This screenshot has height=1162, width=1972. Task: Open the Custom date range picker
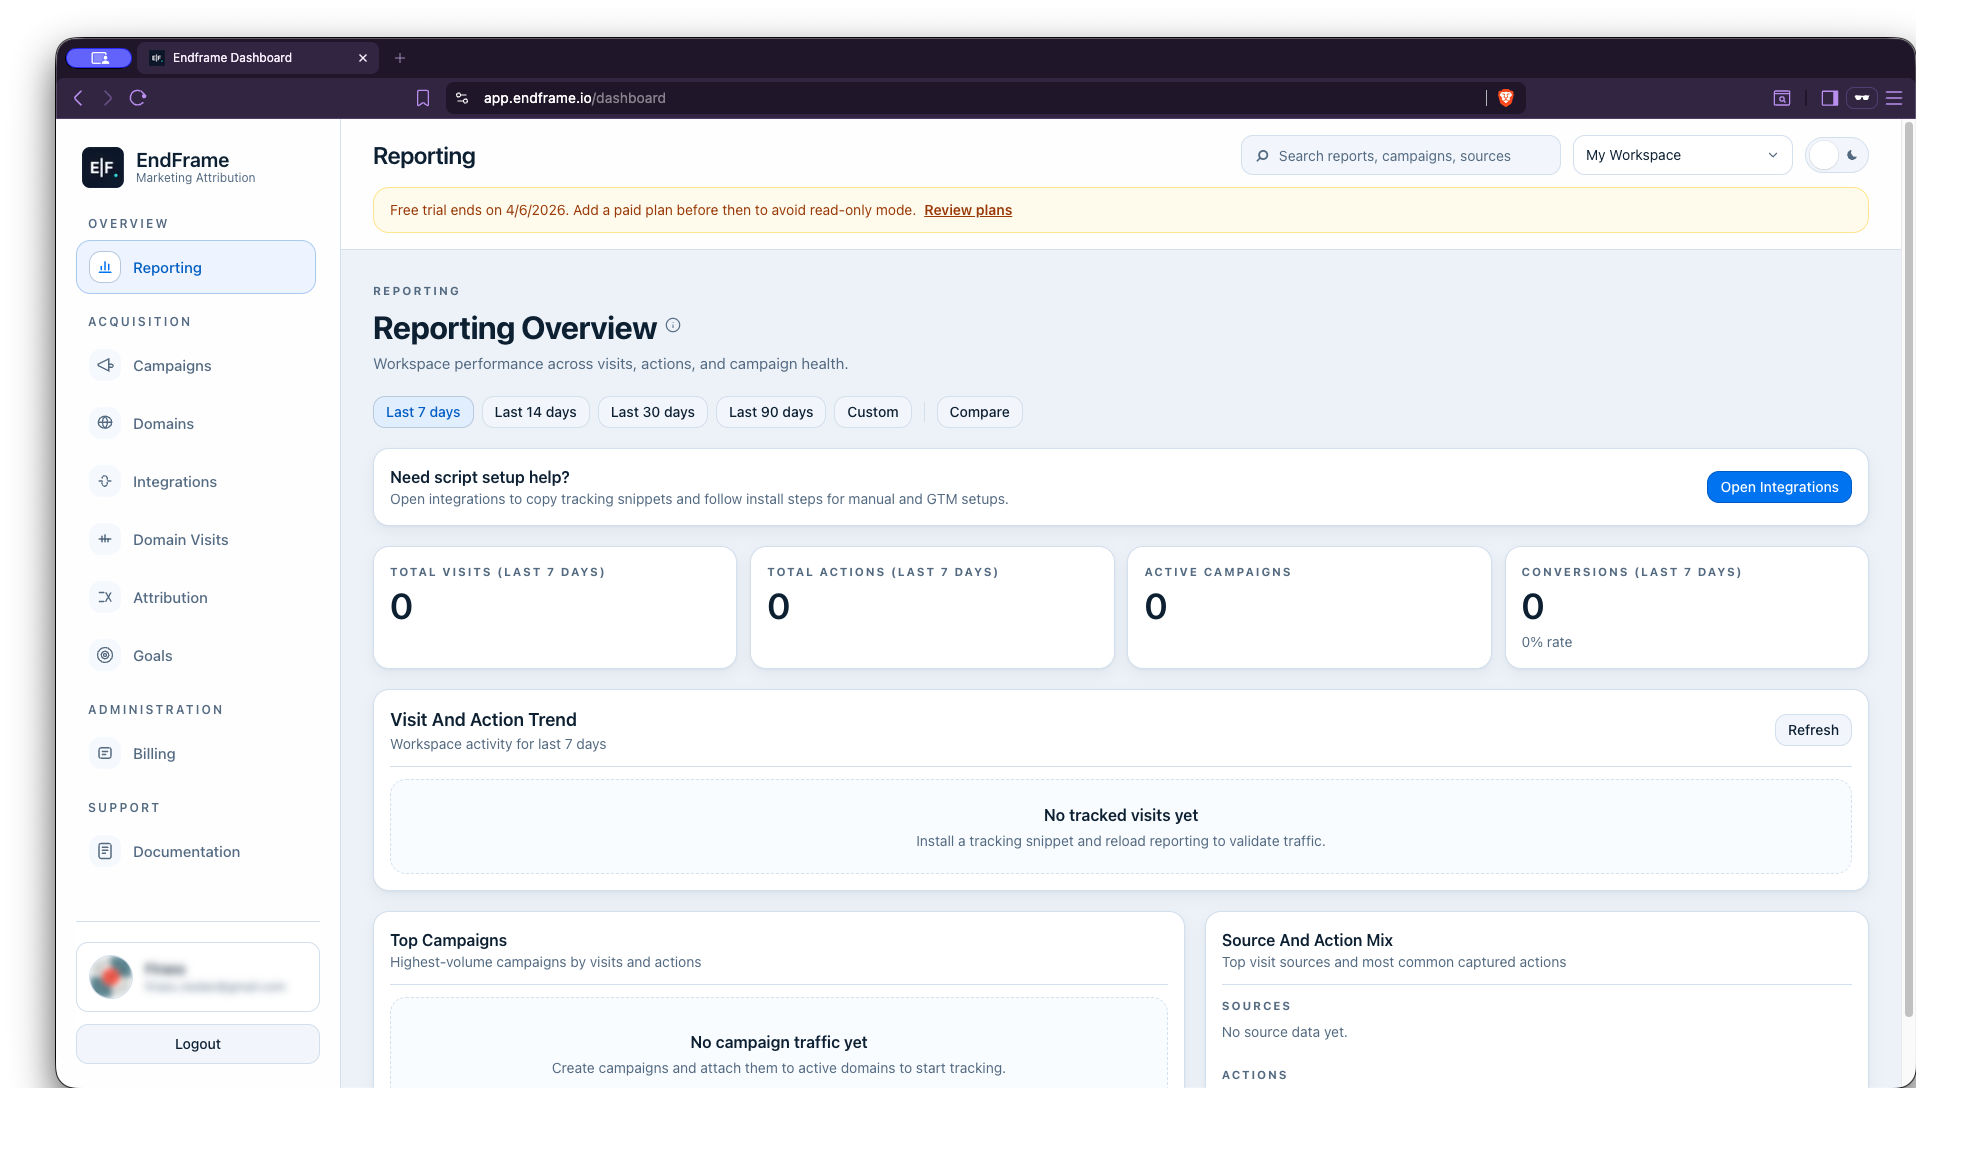pos(872,412)
